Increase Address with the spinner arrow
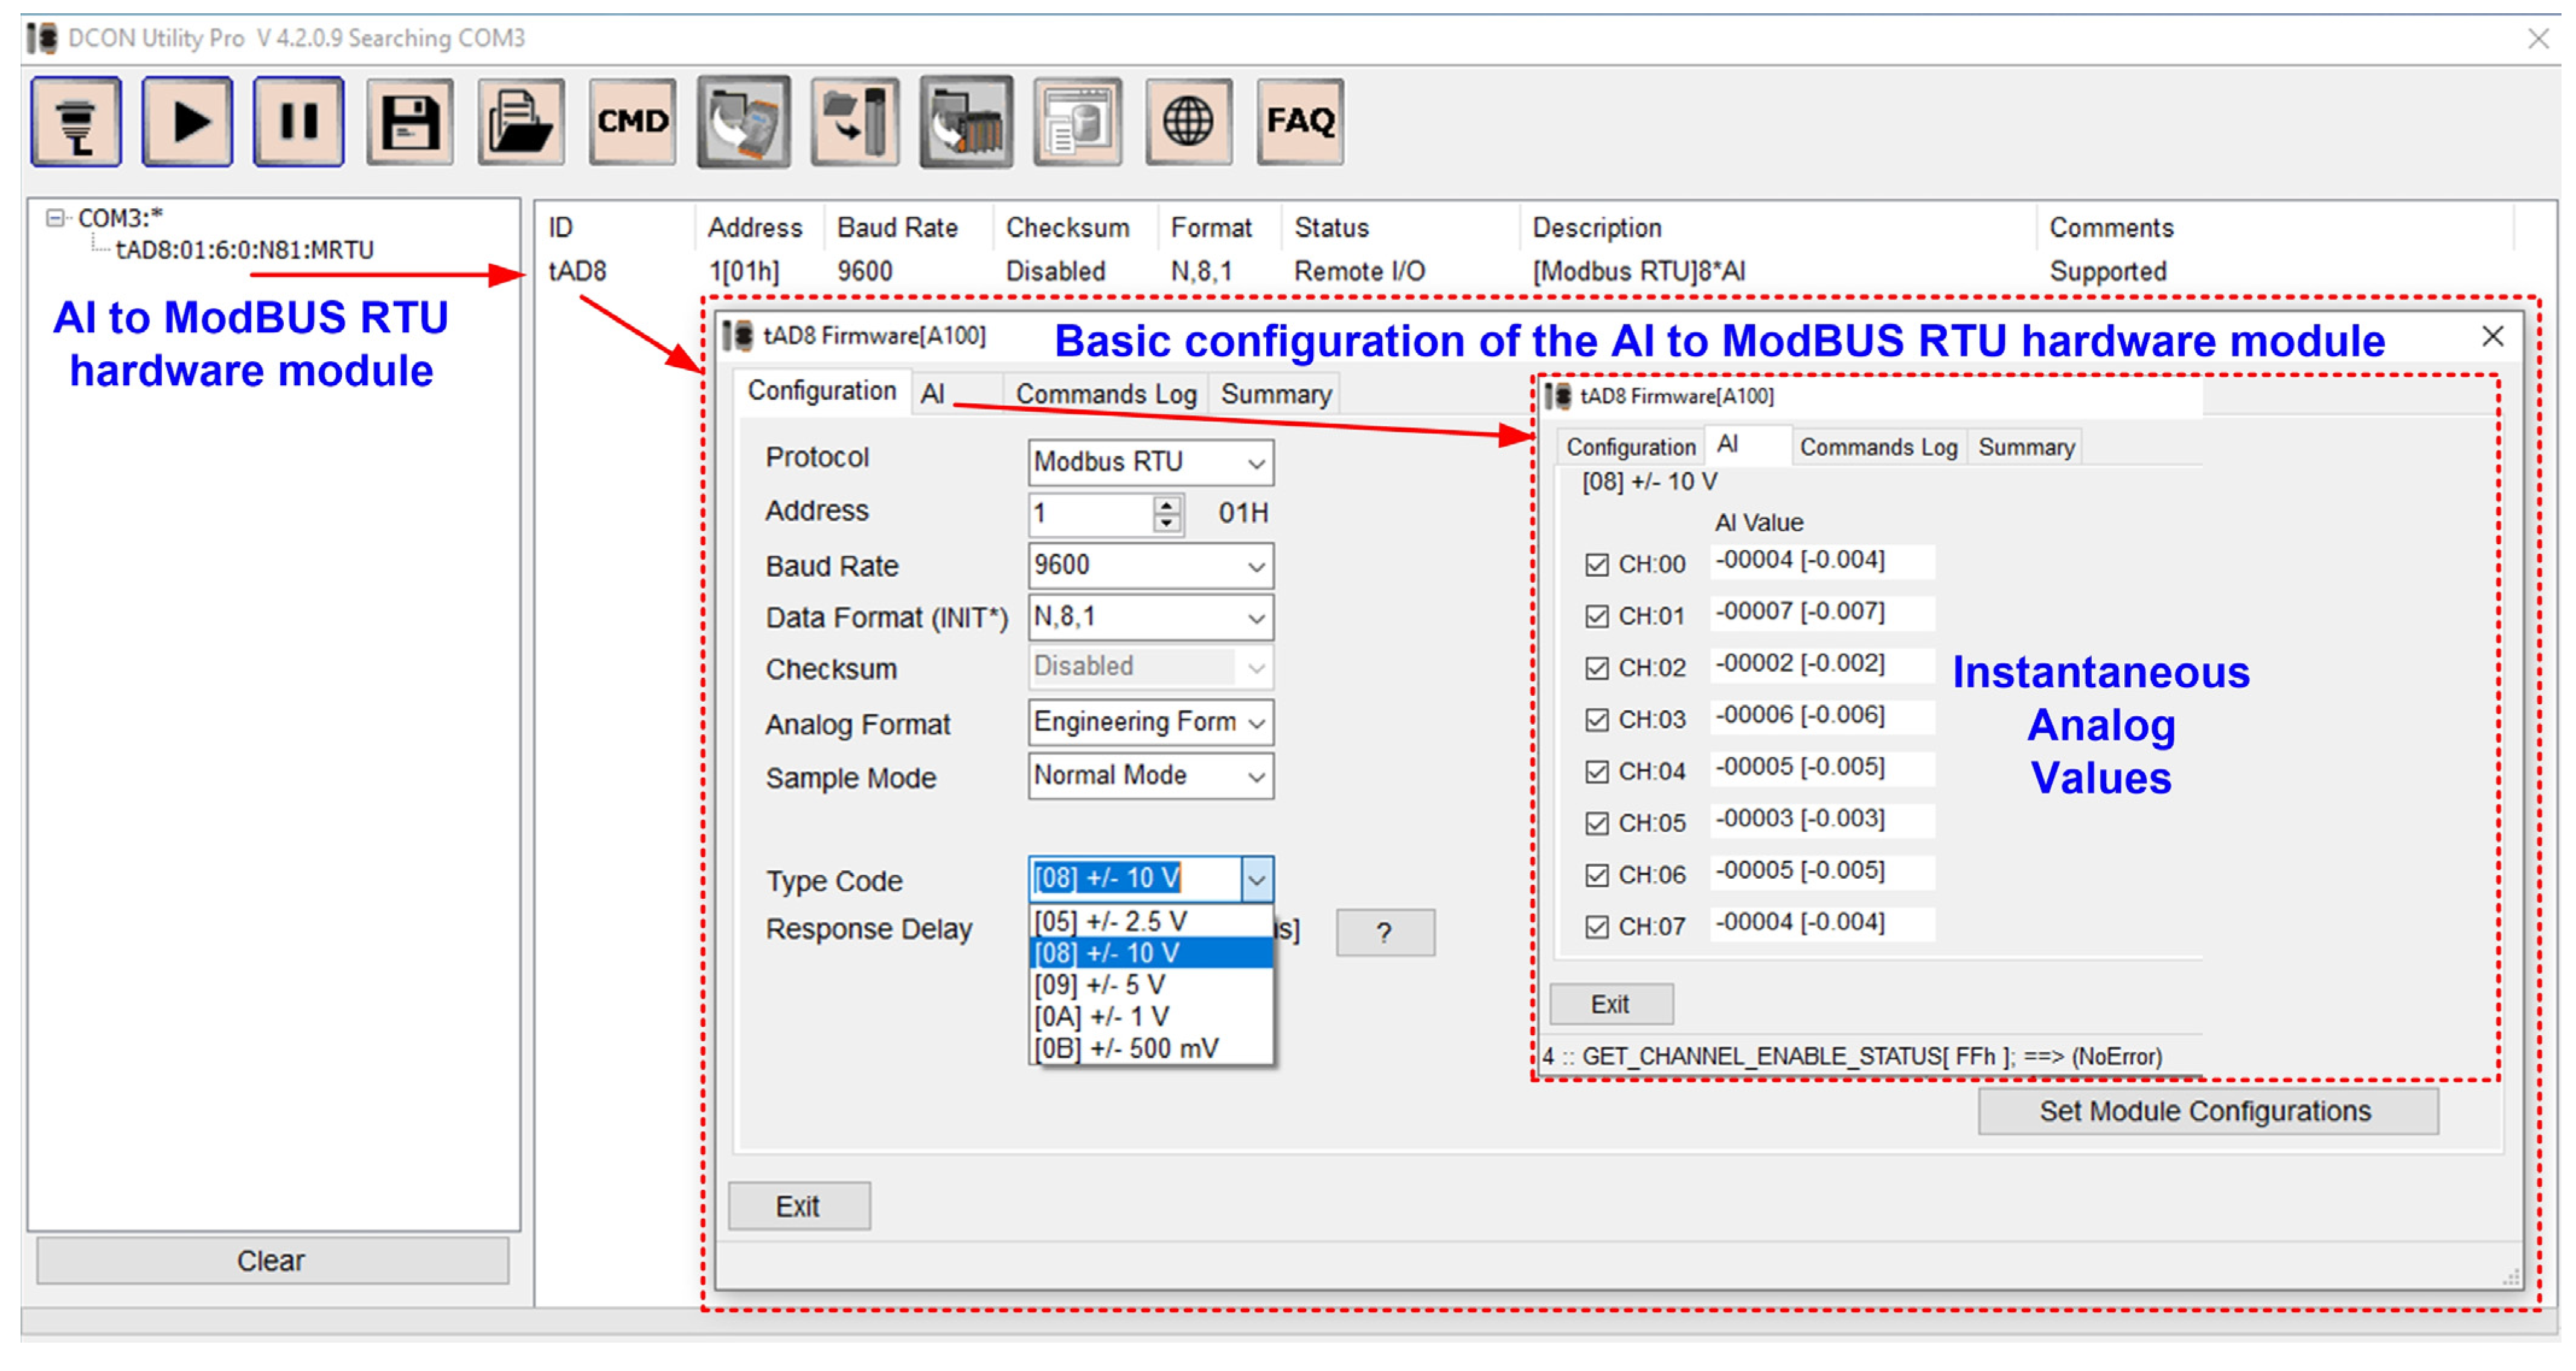Image resolution: width=2576 pixels, height=1371 pixels. coord(1166,505)
